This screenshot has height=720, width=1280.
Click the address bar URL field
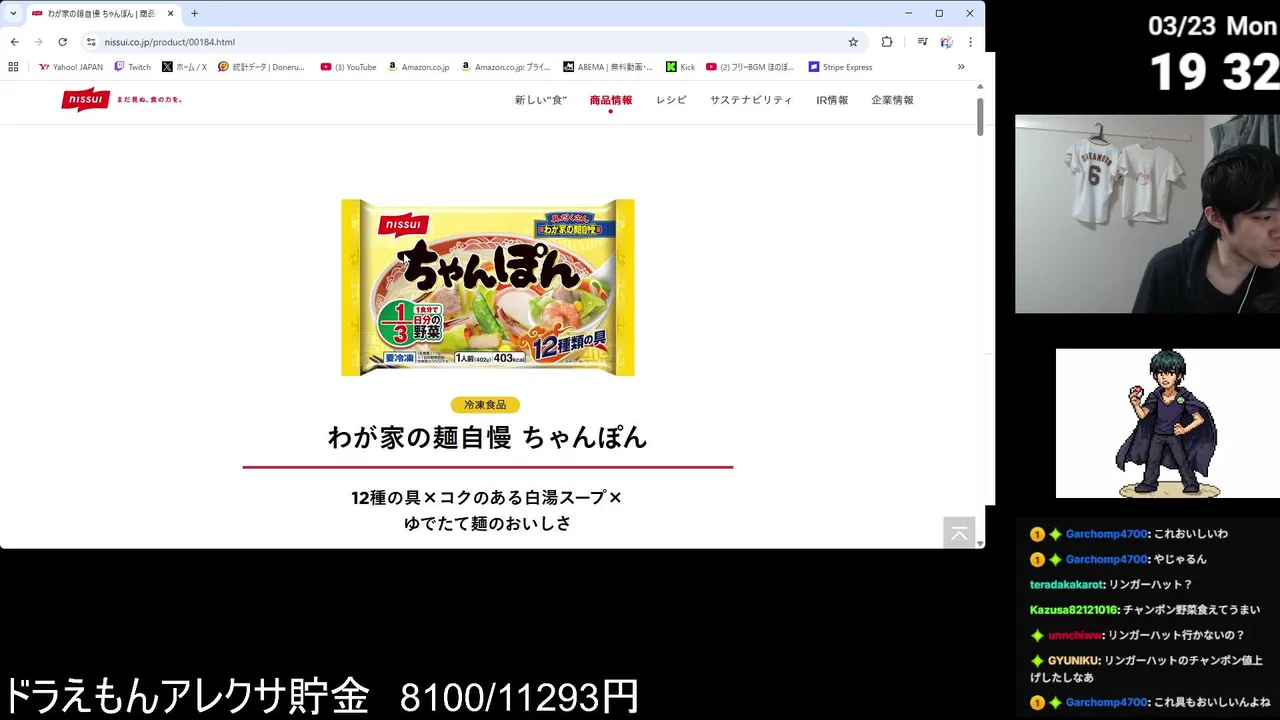point(470,42)
